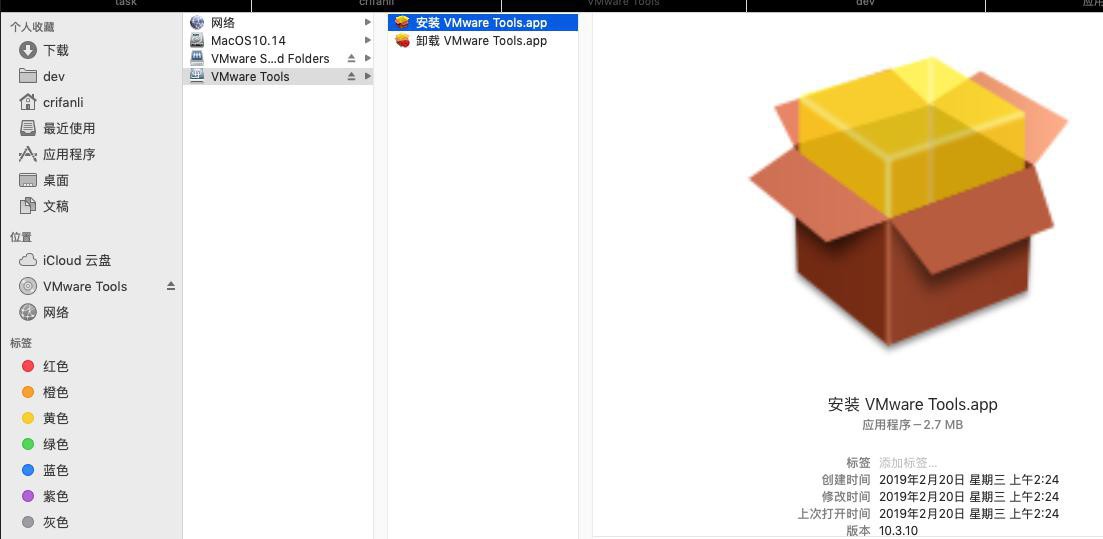This screenshot has width=1103, height=539.
Task: Open the crifanli home icon
Action: point(27,102)
